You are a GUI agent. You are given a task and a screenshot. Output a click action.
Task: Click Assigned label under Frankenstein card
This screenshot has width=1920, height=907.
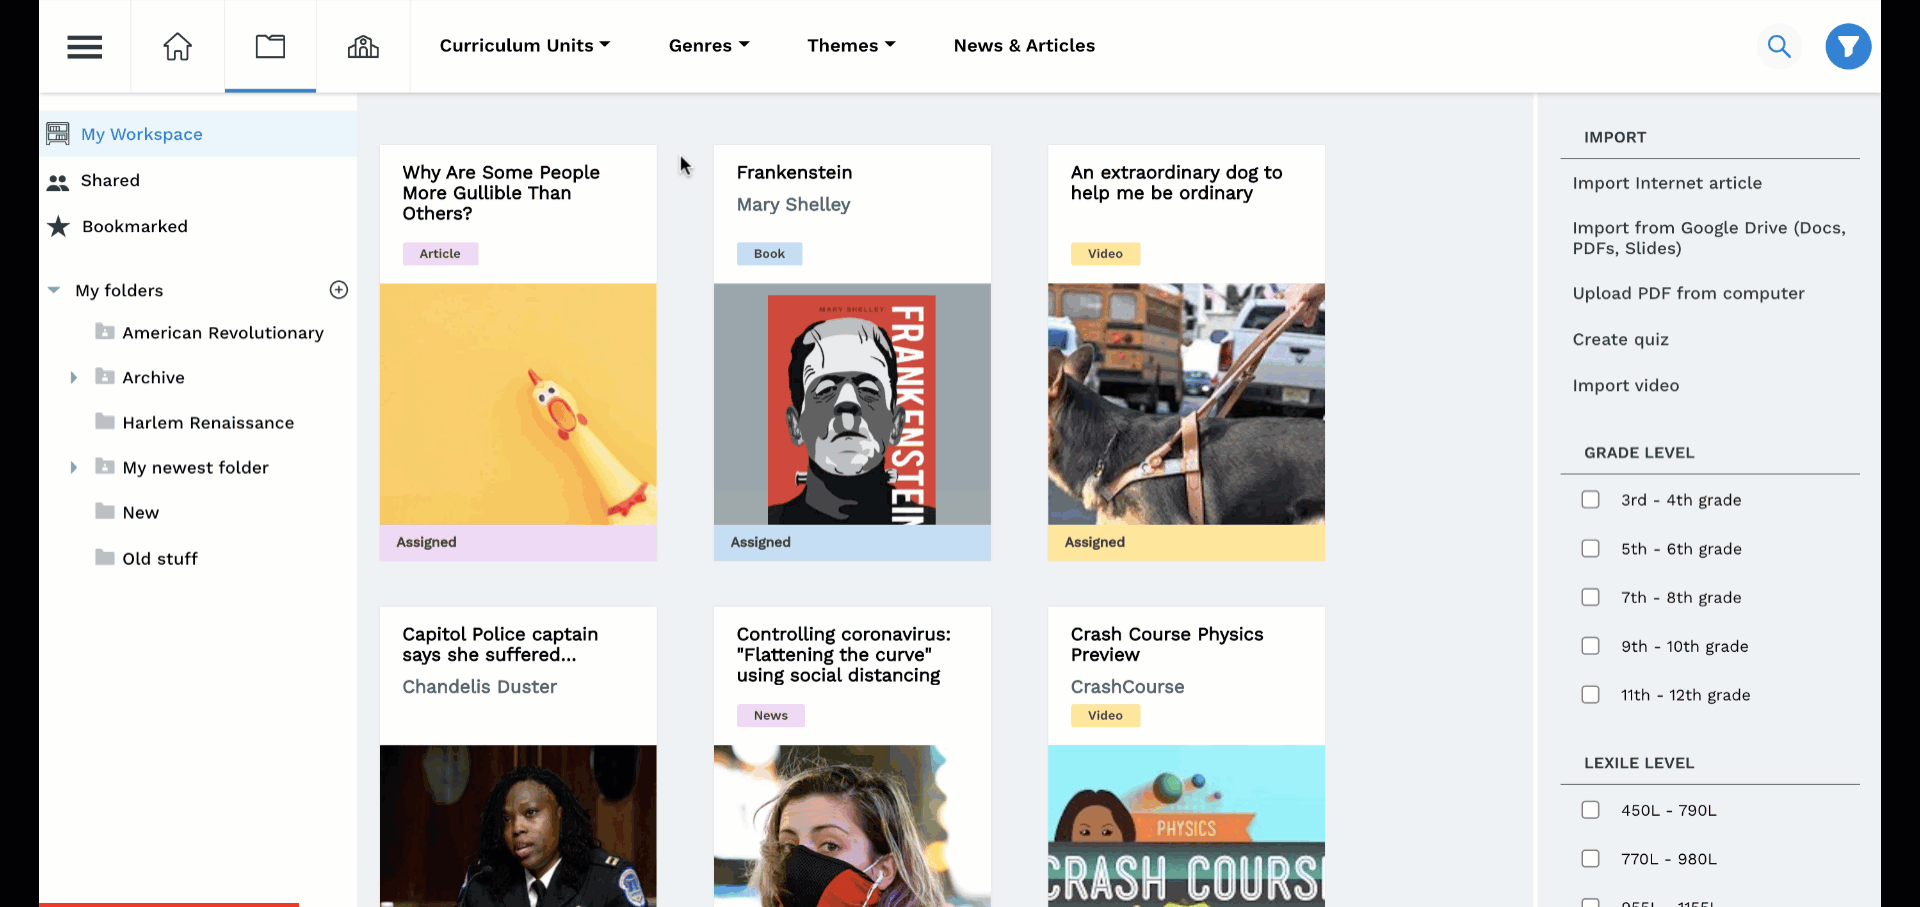[760, 542]
